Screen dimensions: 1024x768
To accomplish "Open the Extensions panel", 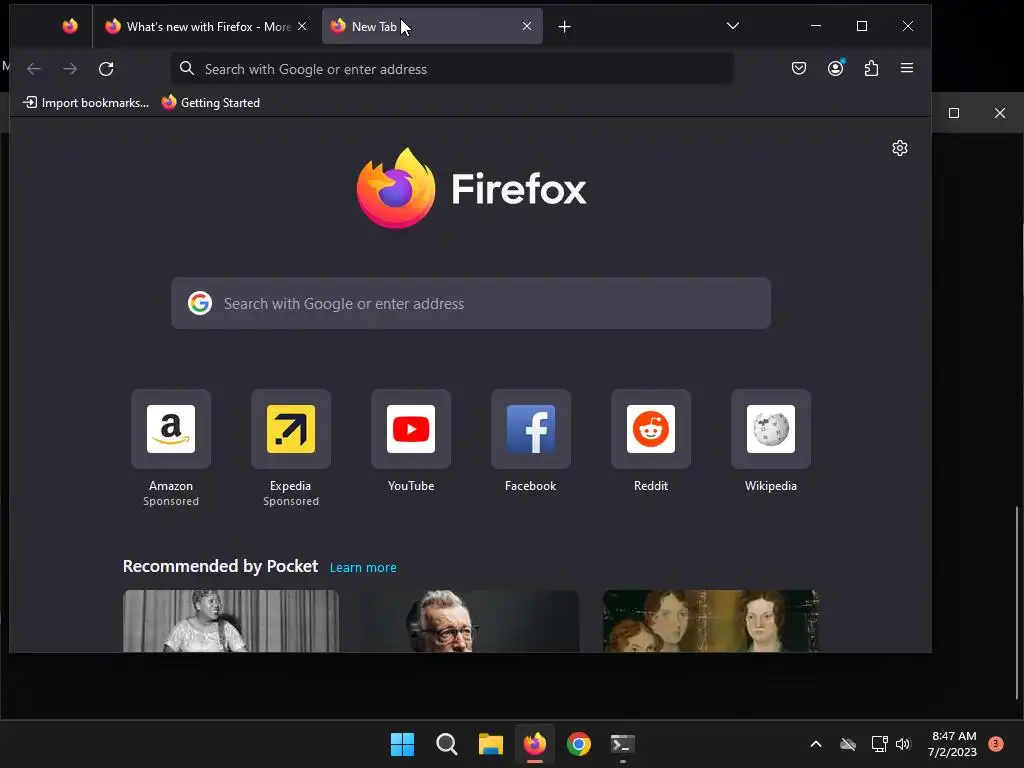I will point(871,68).
